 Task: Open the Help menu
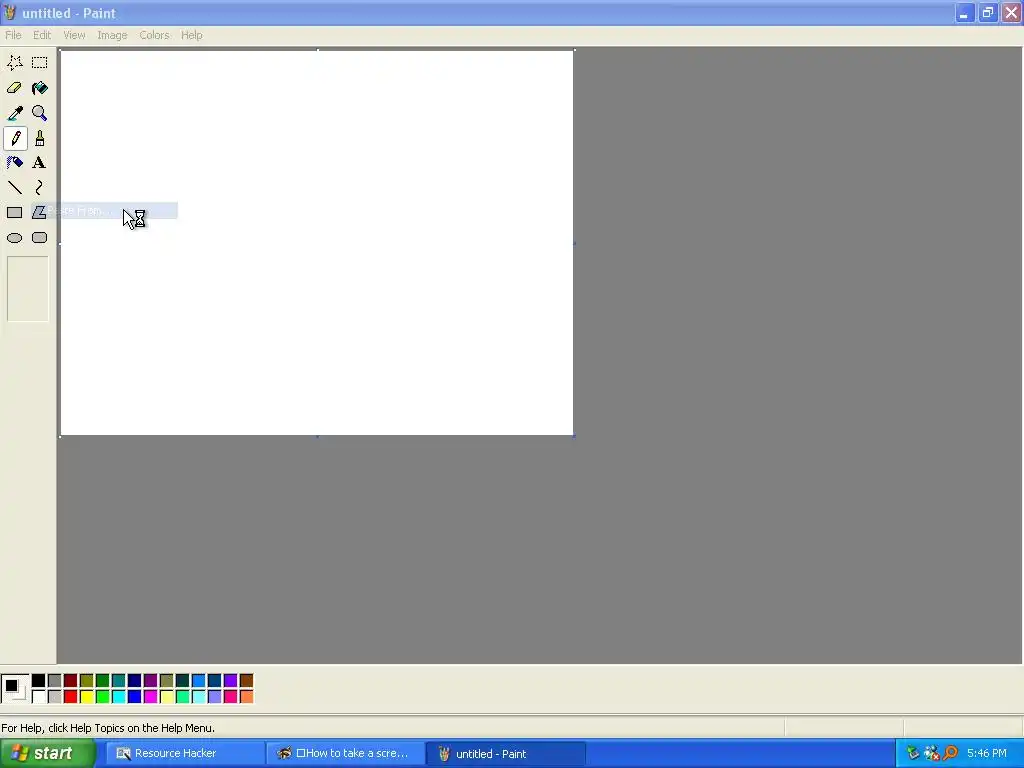click(x=191, y=35)
